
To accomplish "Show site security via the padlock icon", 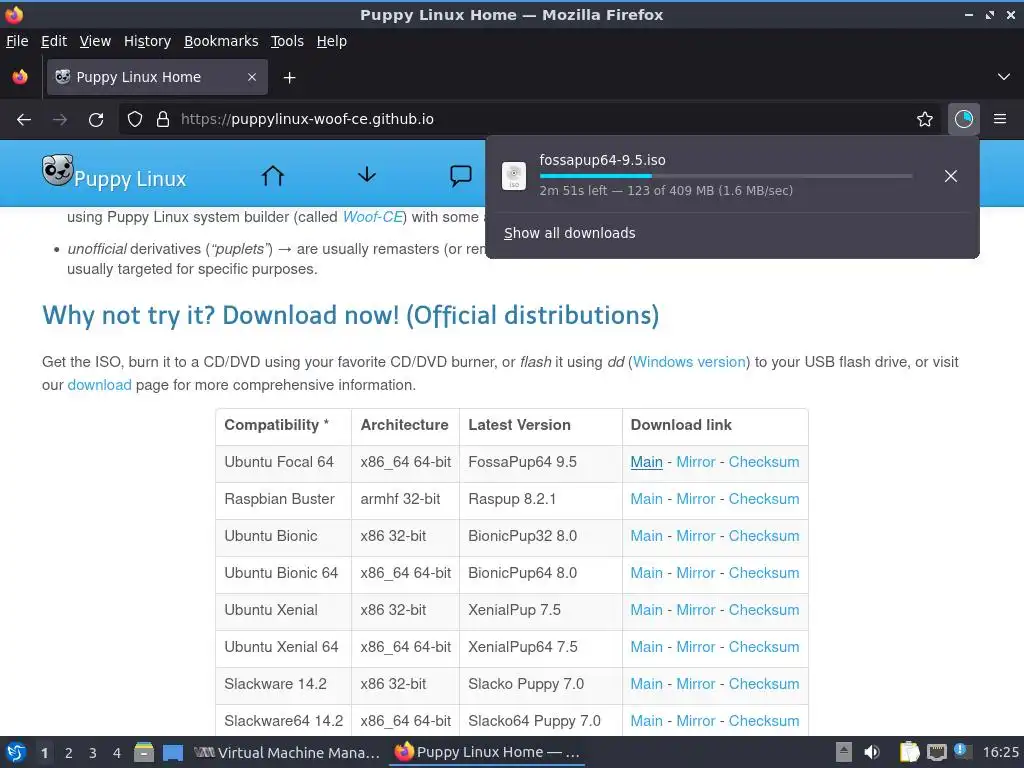I will (x=163, y=120).
